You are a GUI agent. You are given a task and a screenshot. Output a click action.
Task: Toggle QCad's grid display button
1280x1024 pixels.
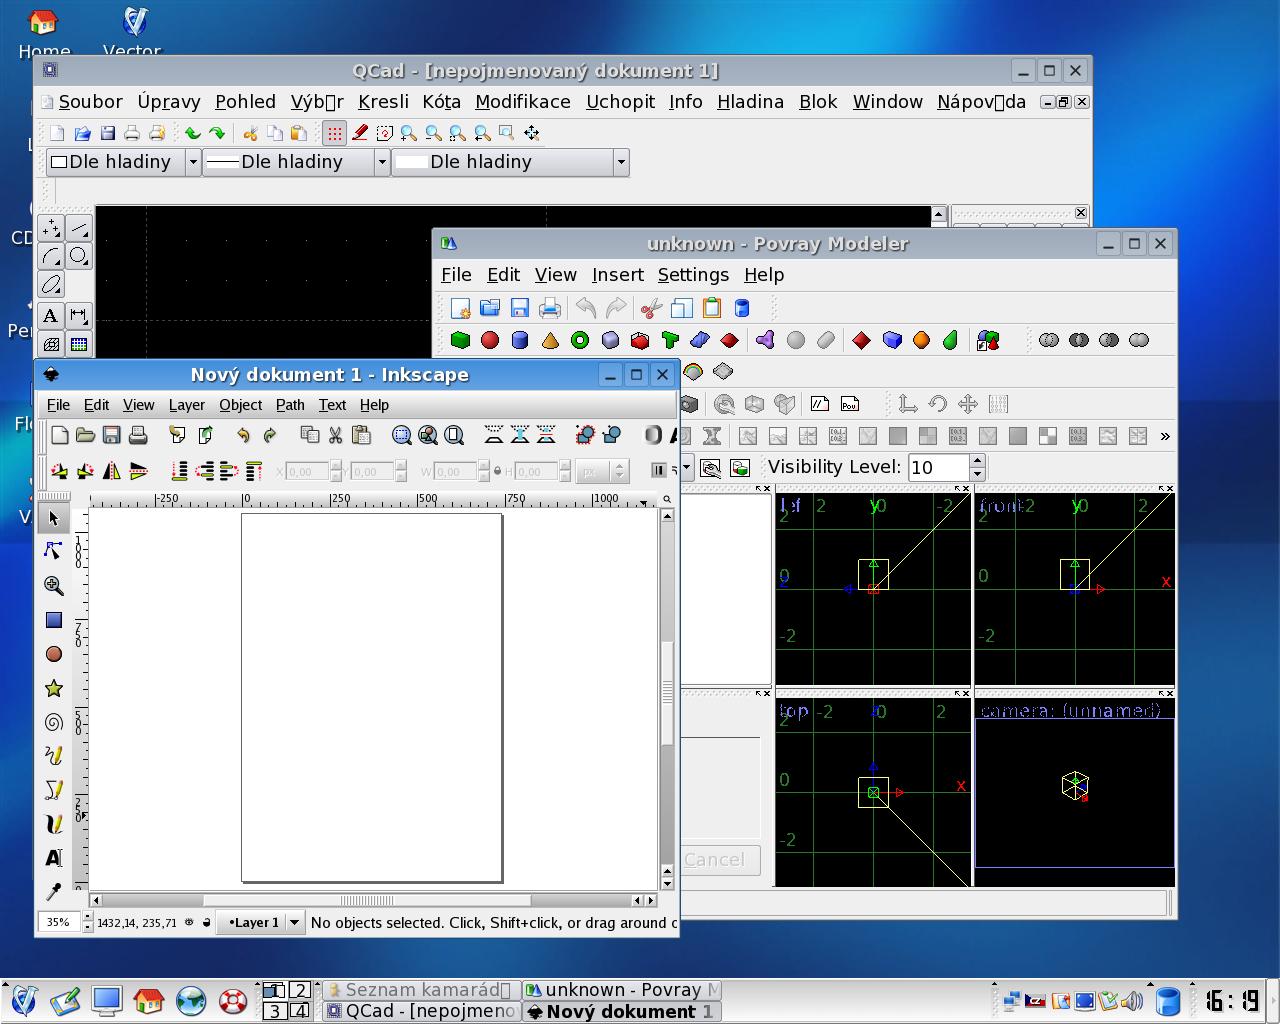pos(335,133)
